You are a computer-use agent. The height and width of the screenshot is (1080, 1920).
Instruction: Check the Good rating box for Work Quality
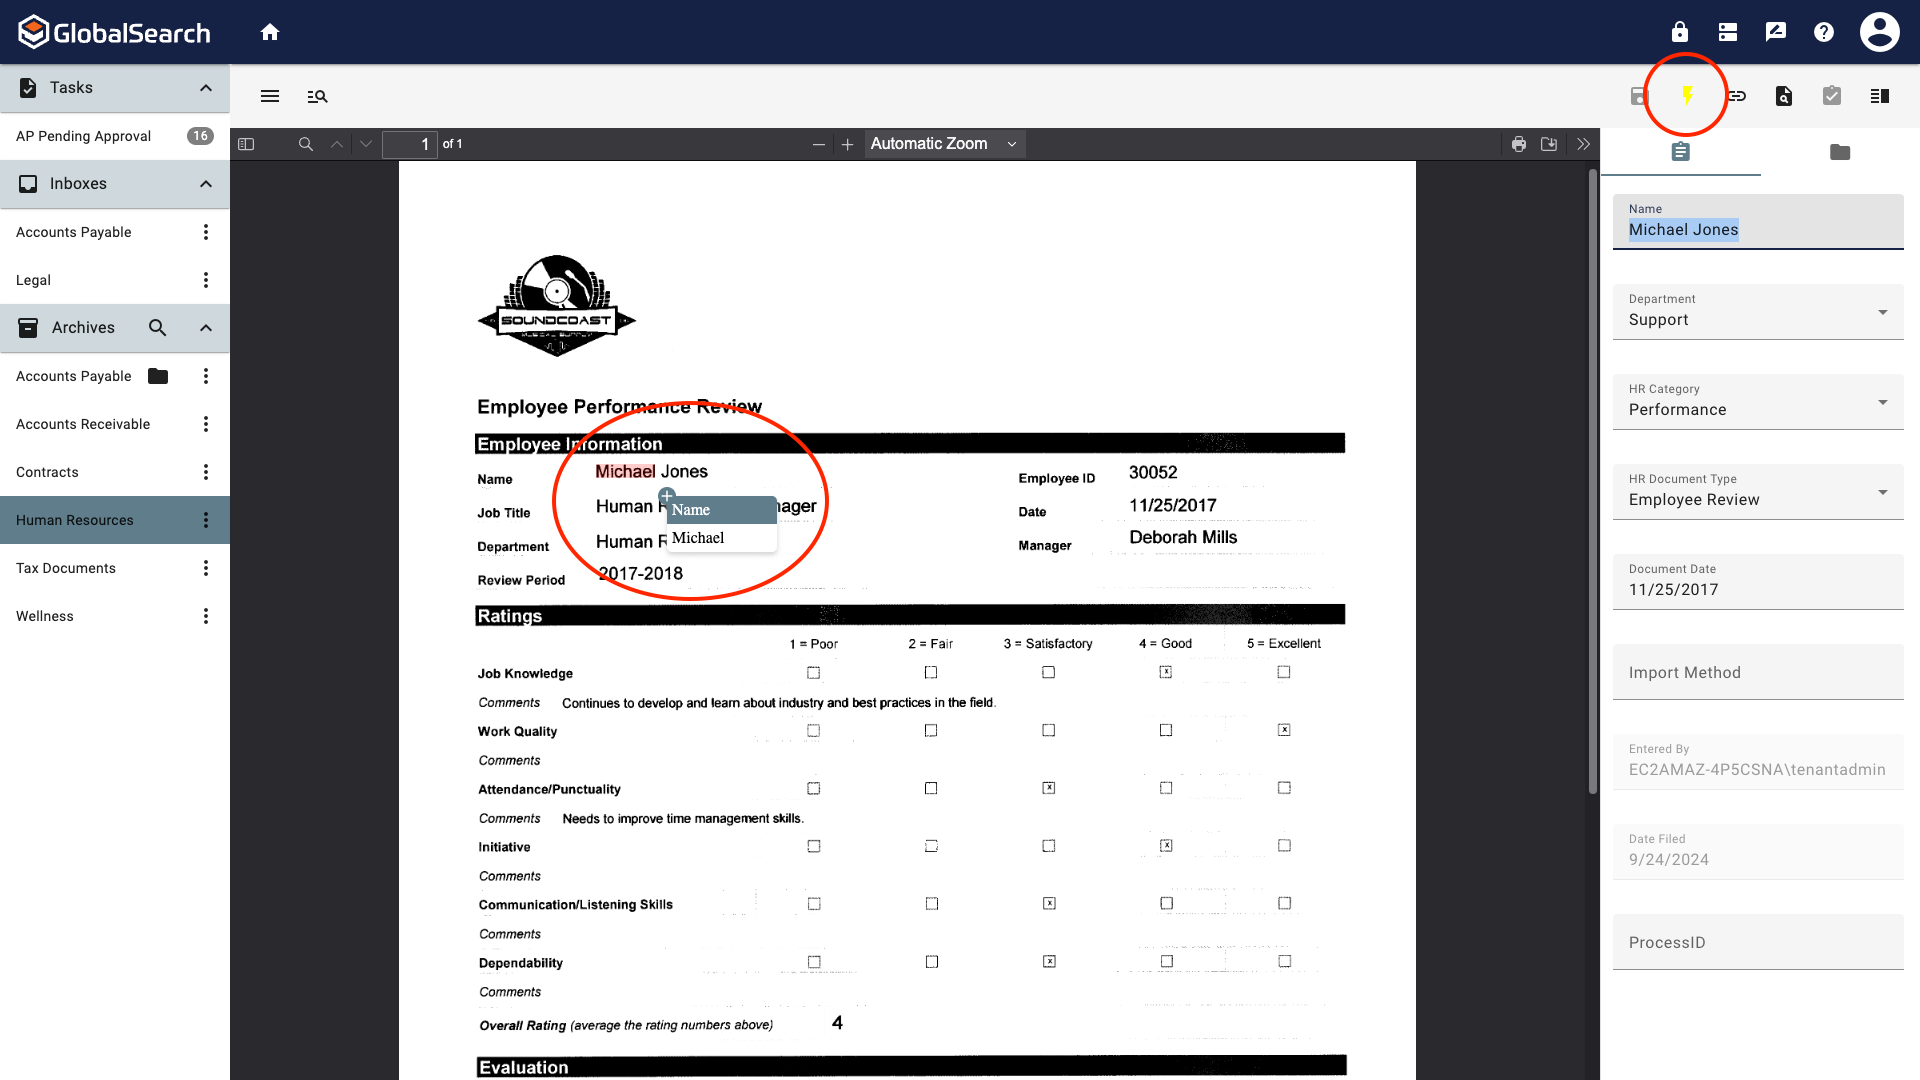[1166, 730]
